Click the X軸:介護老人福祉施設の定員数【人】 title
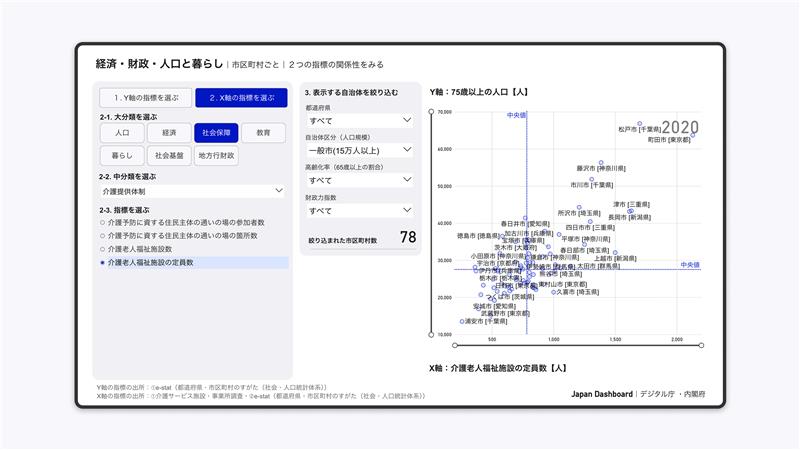Viewport: 800px width, 450px height. tap(498, 368)
